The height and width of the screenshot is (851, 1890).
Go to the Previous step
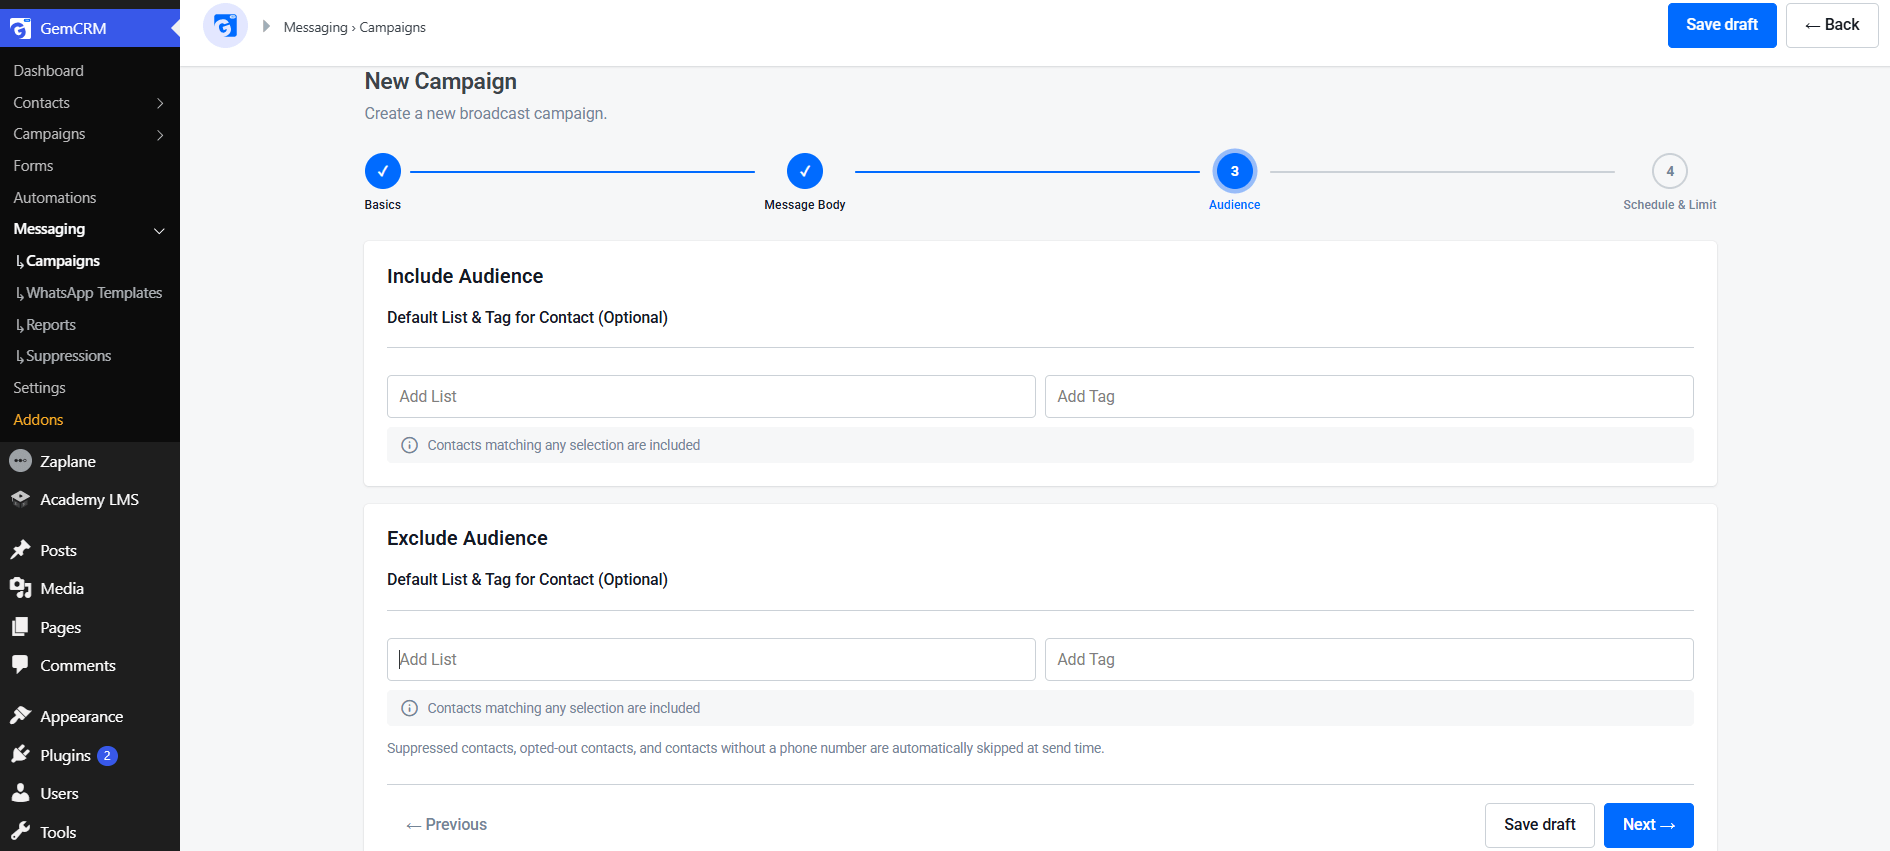coord(446,825)
